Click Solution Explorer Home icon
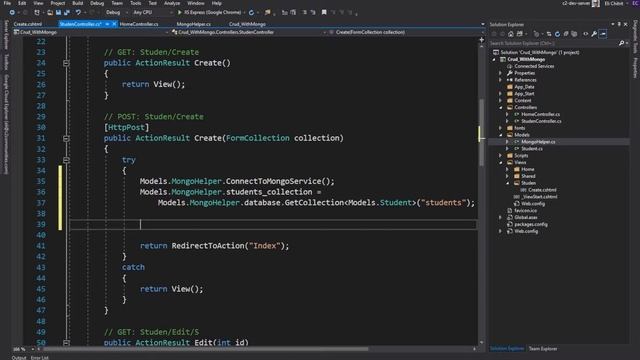640x360 pixels. (511, 34)
